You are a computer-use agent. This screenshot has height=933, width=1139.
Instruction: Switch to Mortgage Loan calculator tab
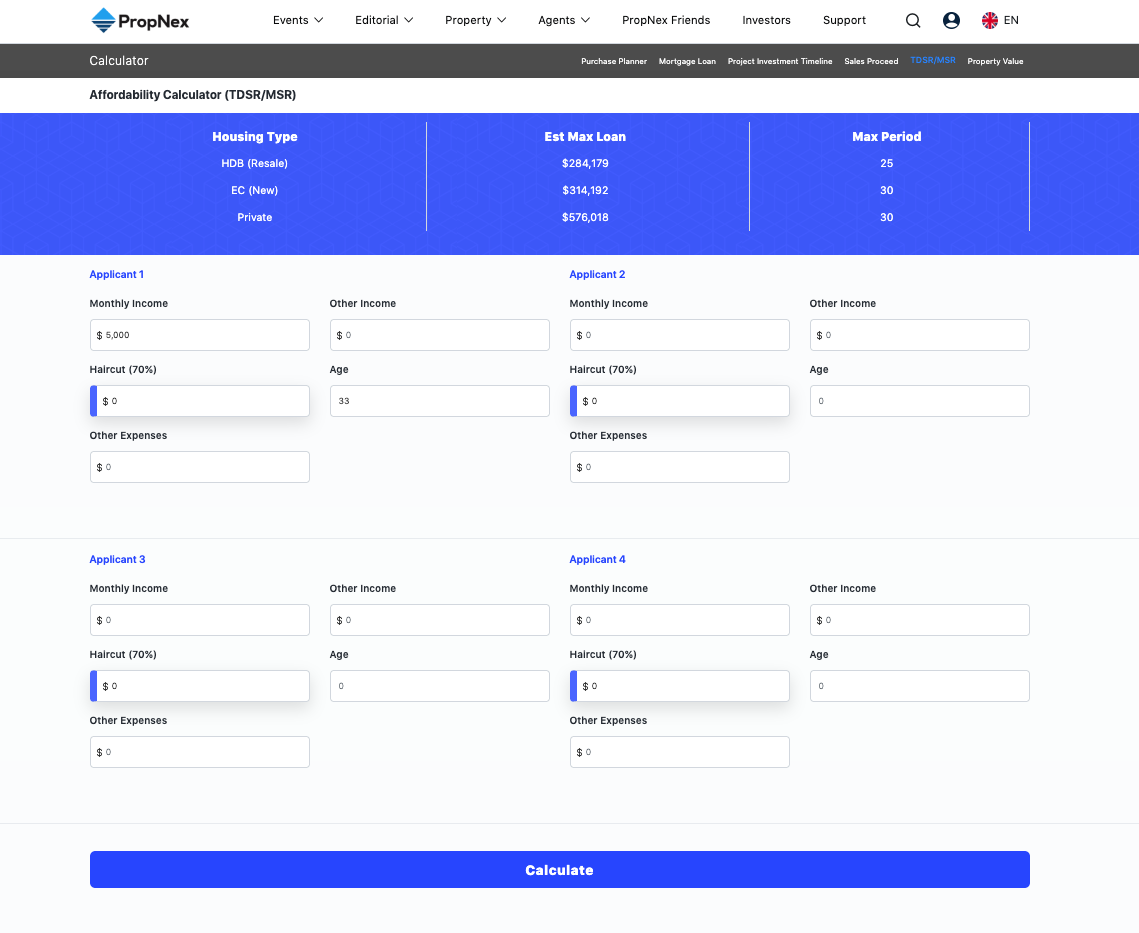pyautogui.click(x=687, y=61)
